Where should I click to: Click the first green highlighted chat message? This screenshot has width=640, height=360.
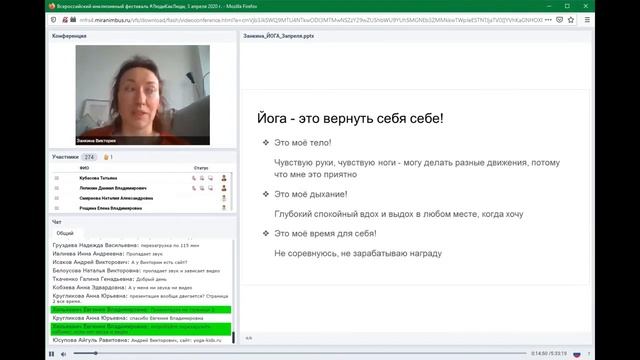point(141,310)
